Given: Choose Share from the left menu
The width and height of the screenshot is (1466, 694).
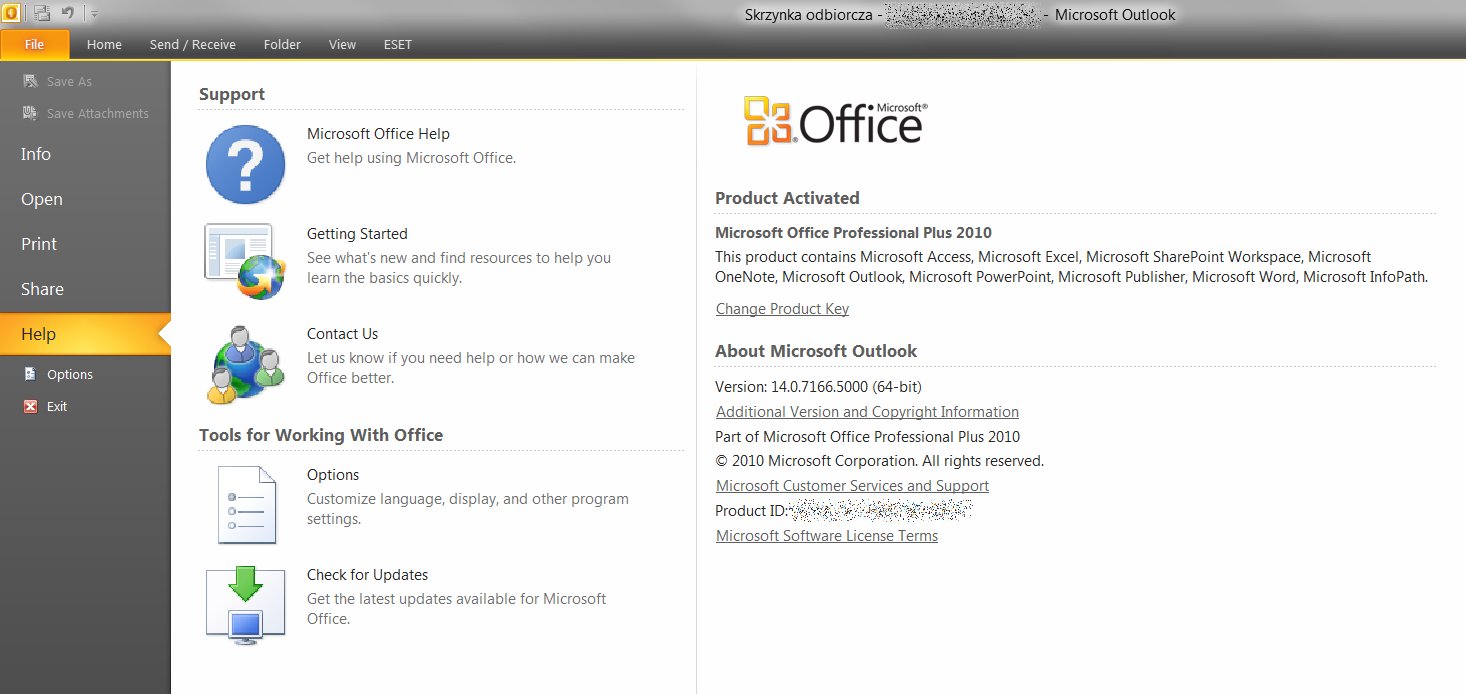Looking at the screenshot, I should 42,289.
